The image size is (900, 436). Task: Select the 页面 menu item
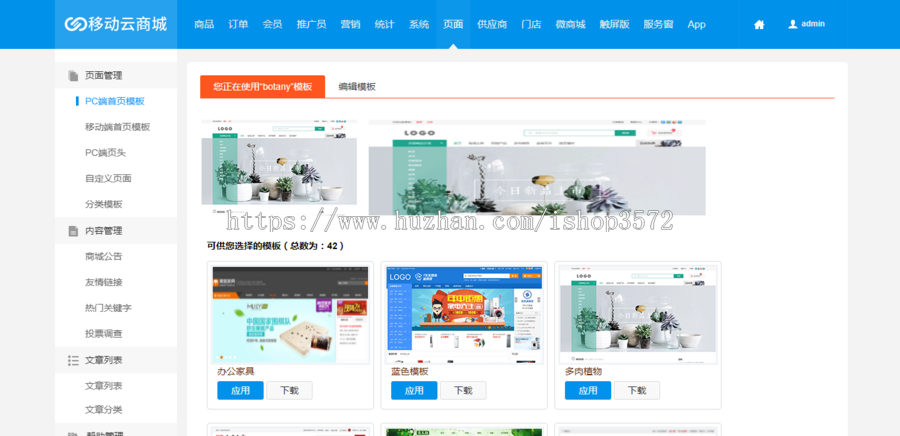453,24
